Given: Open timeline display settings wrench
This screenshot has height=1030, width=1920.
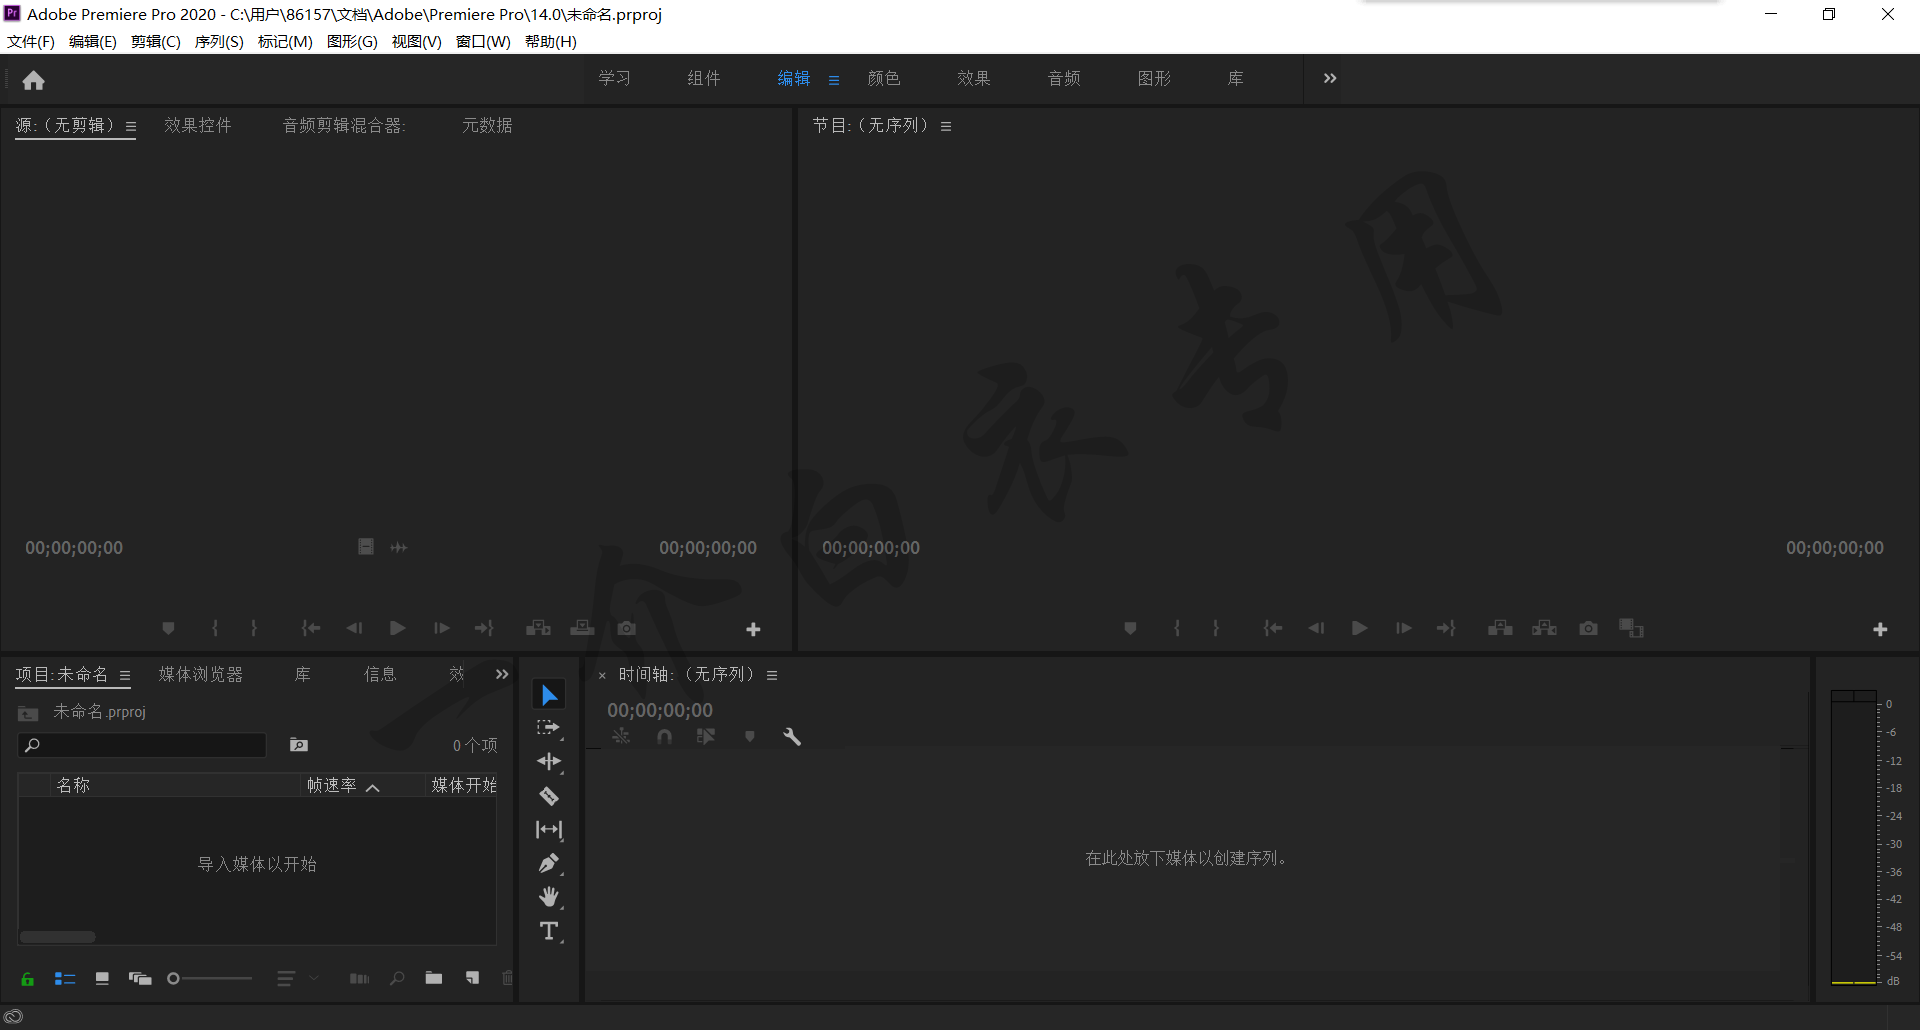Looking at the screenshot, I should coord(792,737).
